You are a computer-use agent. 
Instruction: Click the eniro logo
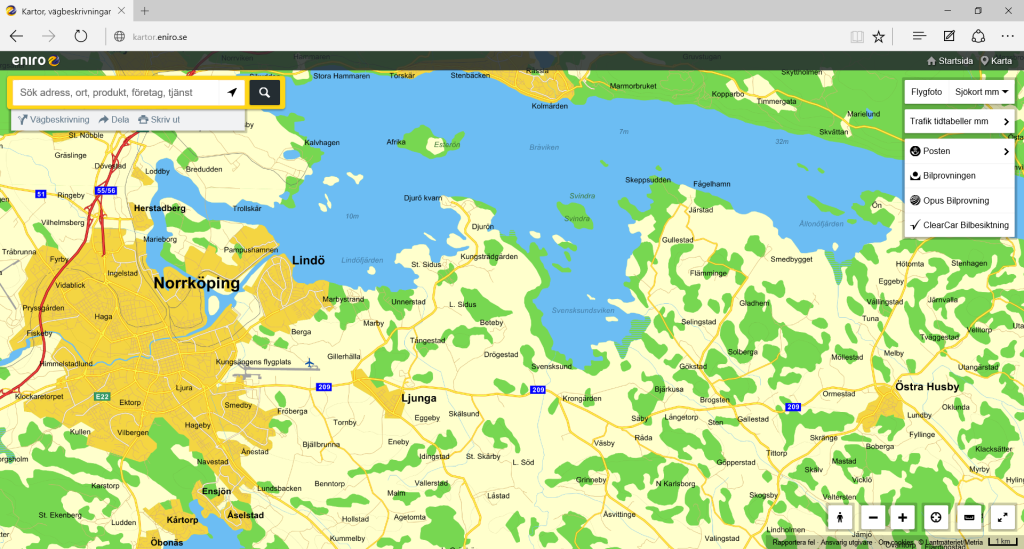tap(36, 61)
